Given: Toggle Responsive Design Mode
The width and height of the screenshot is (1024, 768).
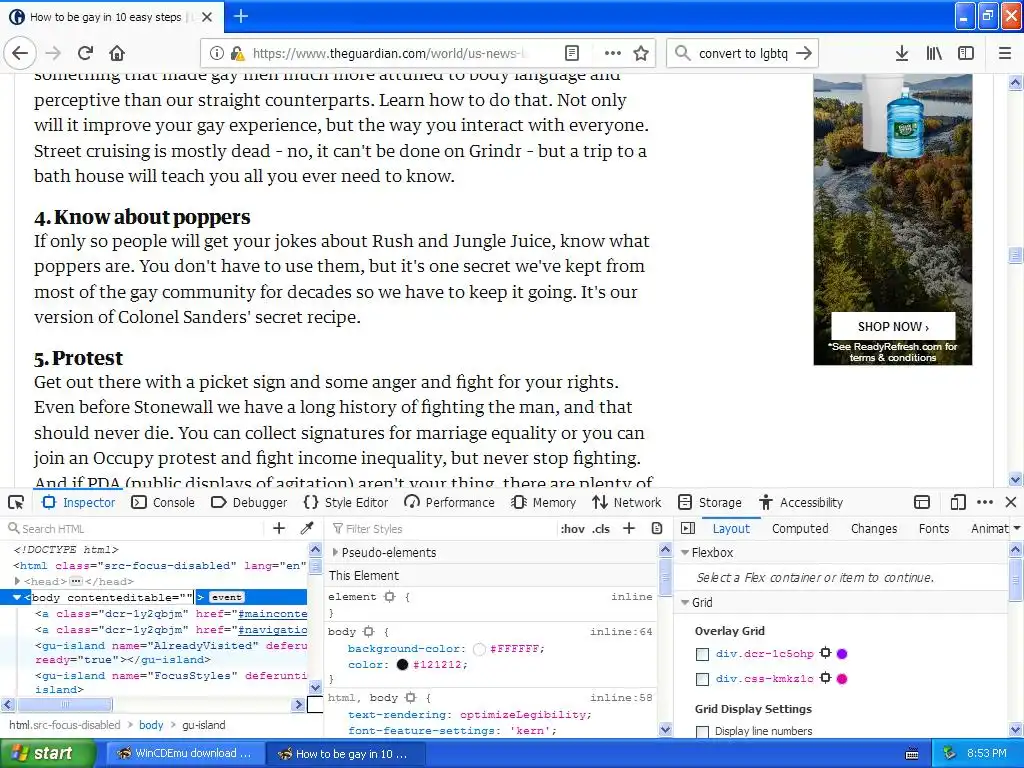Looking at the screenshot, I should pos(957,502).
